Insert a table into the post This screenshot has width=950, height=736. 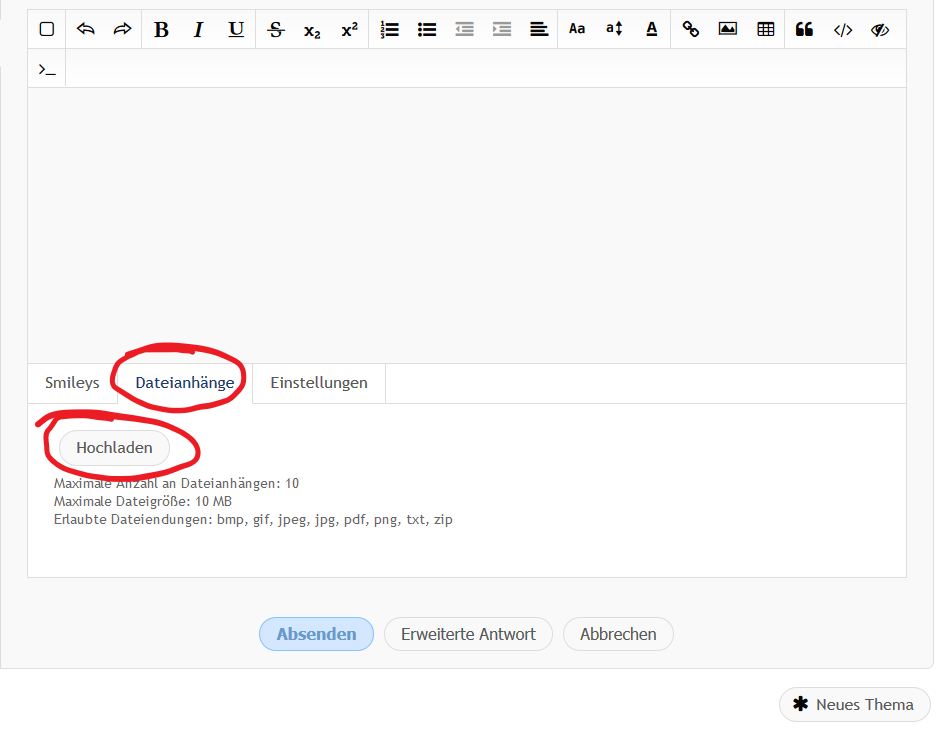point(766,30)
